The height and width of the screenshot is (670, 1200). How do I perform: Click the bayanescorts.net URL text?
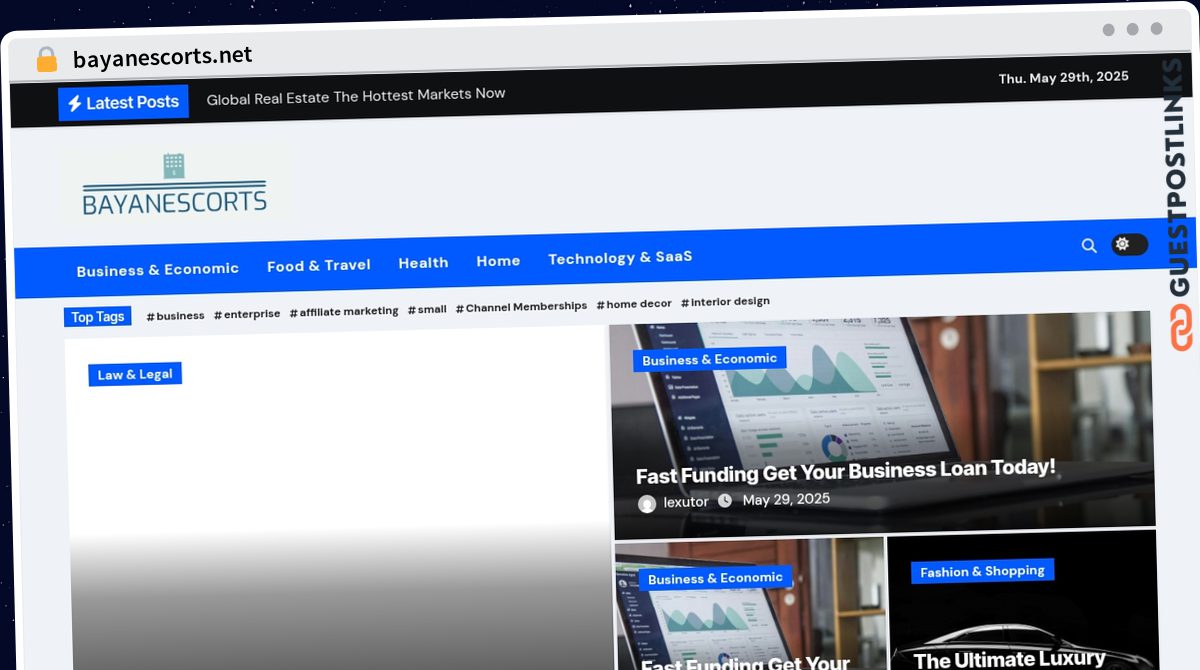(x=163, y=58)
